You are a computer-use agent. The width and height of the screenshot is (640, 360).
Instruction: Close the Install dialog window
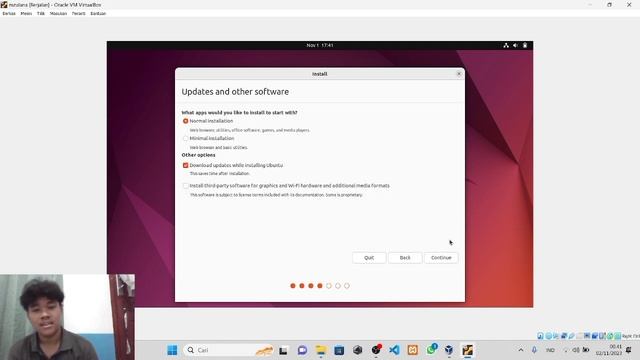point(459,74)
